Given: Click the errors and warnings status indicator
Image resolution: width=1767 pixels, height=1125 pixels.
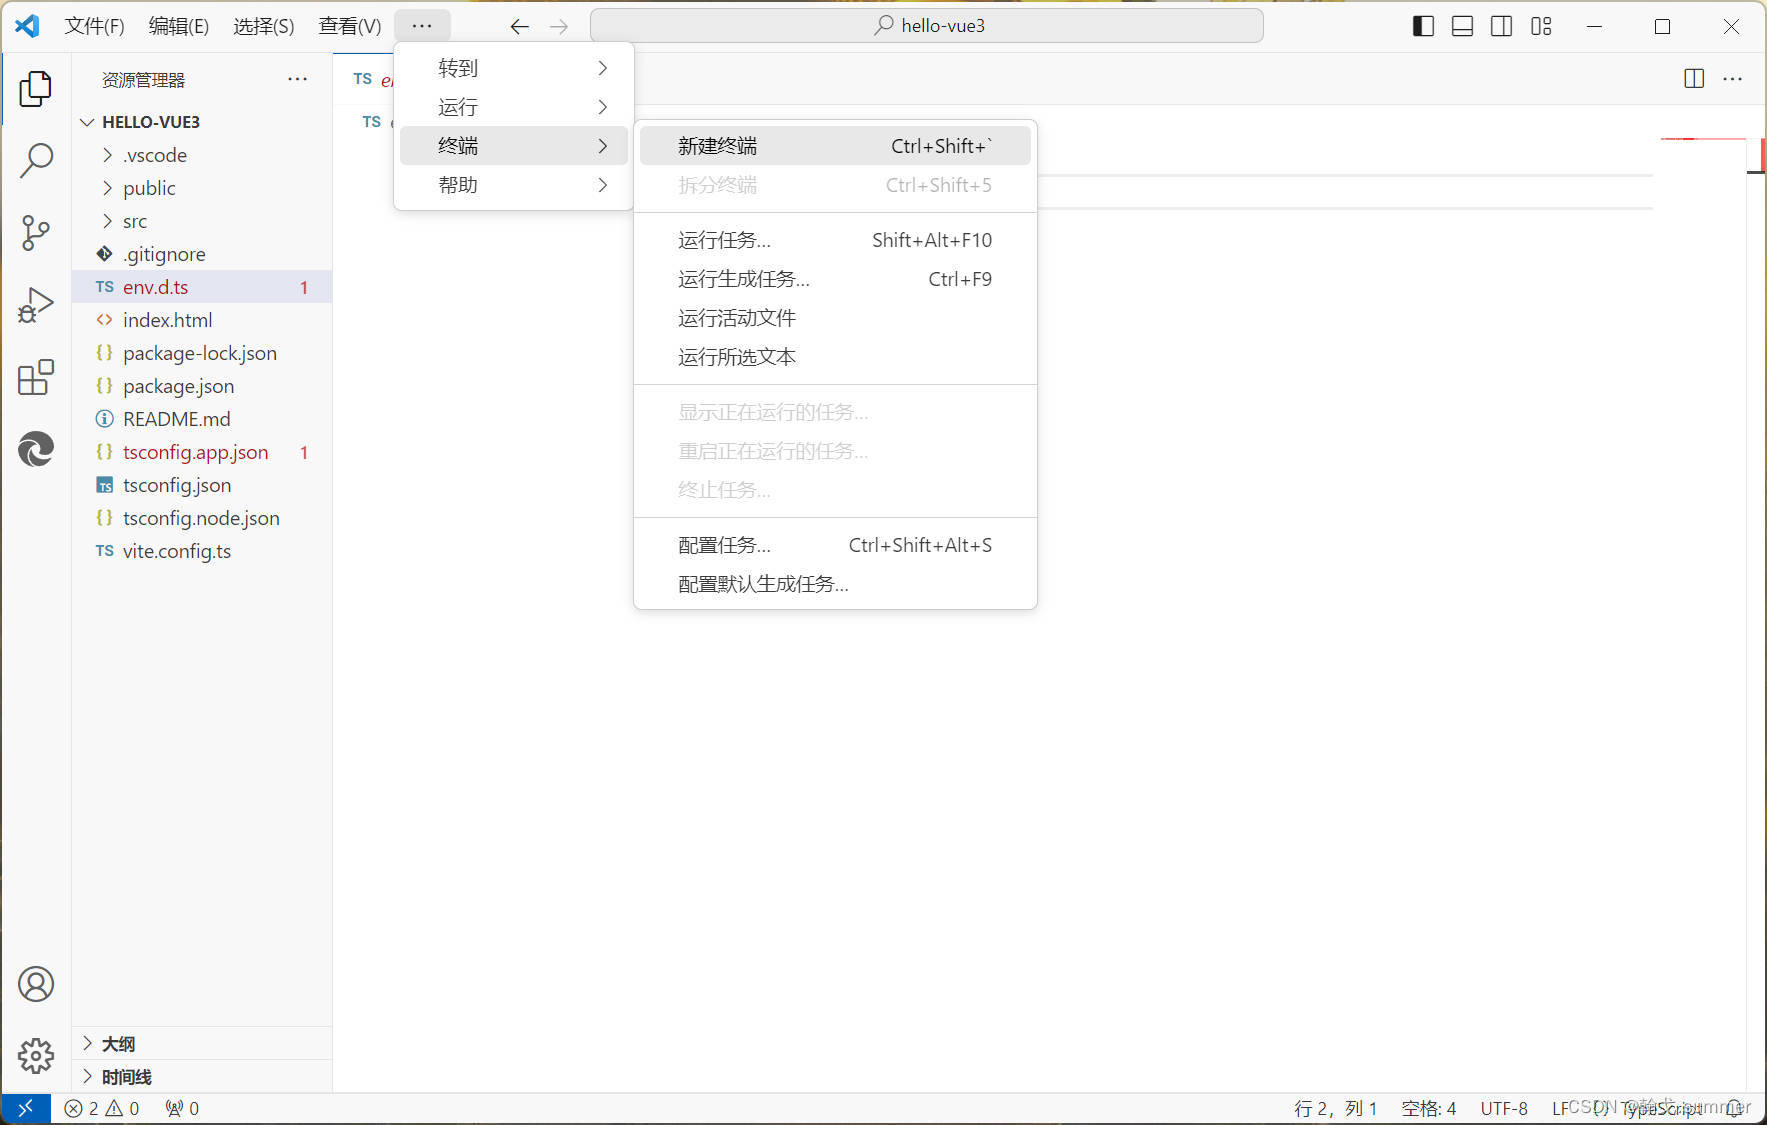Looking at the screenshot, I should [102, 1108].
